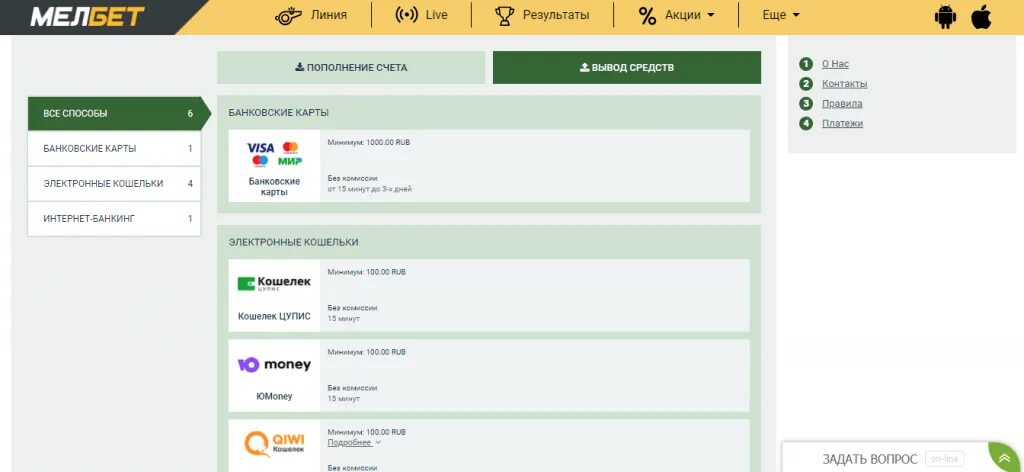Filter by Банковские карты in sidebar
Image resolution: width=1024 pixels, height=472 pixels.
pyautogui.click(x=114, y=148)
